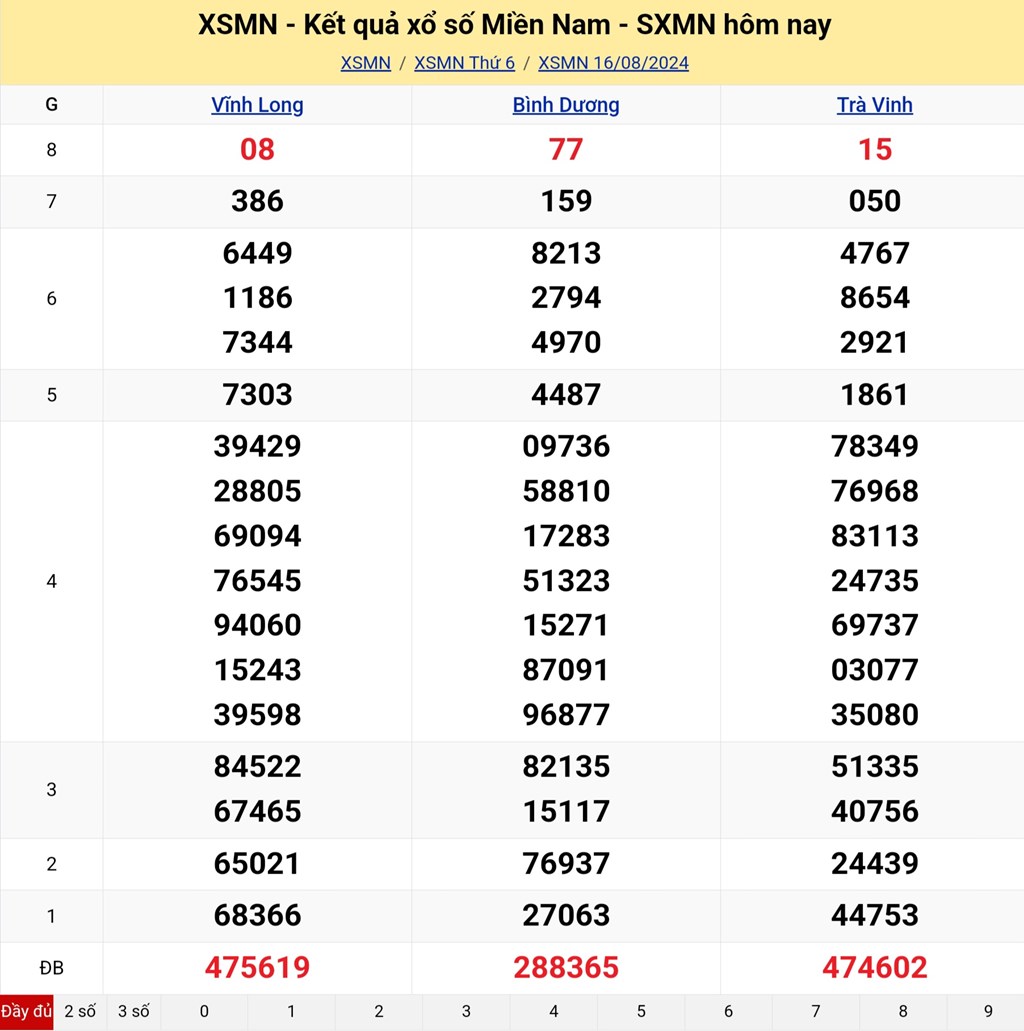The height and width of the screenshot is (1031, 1024).
Task: Filter results by digit 1
Action: pos(291,1011)
